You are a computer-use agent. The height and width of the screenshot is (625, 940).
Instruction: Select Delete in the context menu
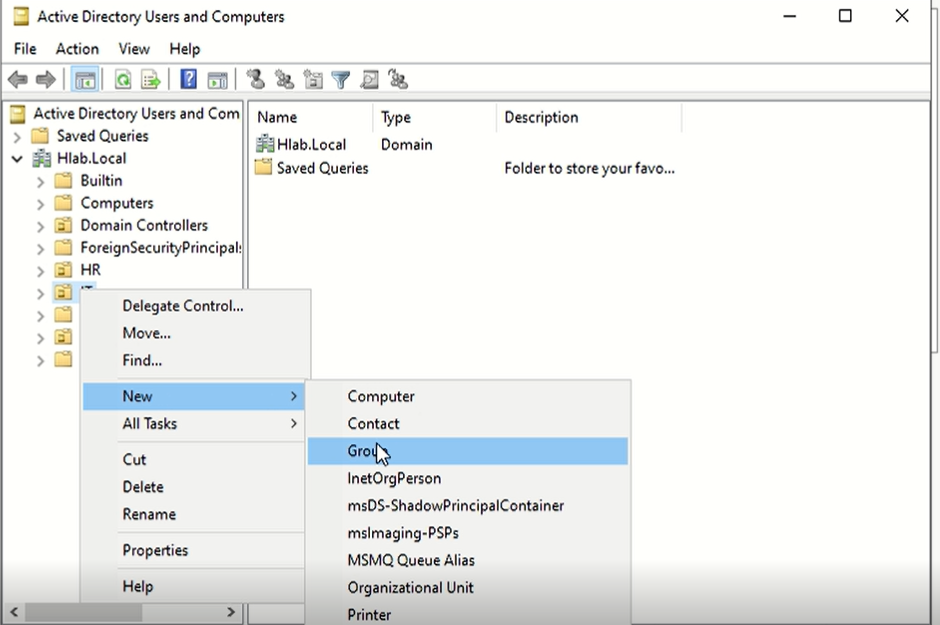[195, 487]
